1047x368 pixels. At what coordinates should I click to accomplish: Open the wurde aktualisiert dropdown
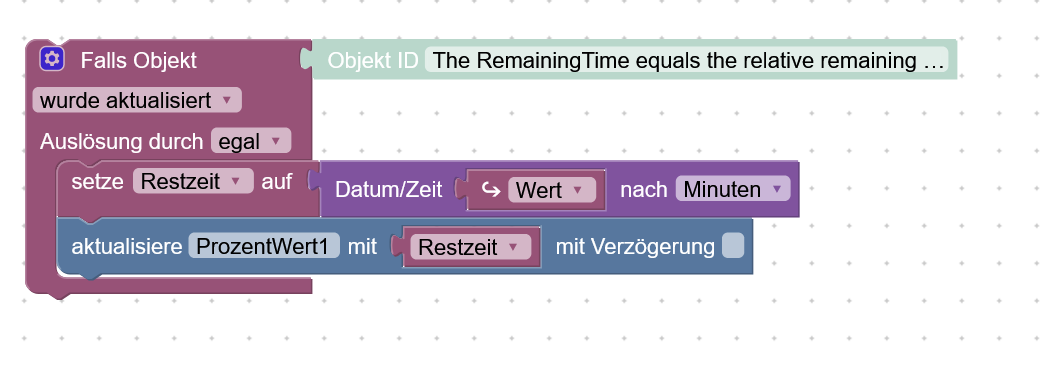pyautogui.click(x=137, y=101)
